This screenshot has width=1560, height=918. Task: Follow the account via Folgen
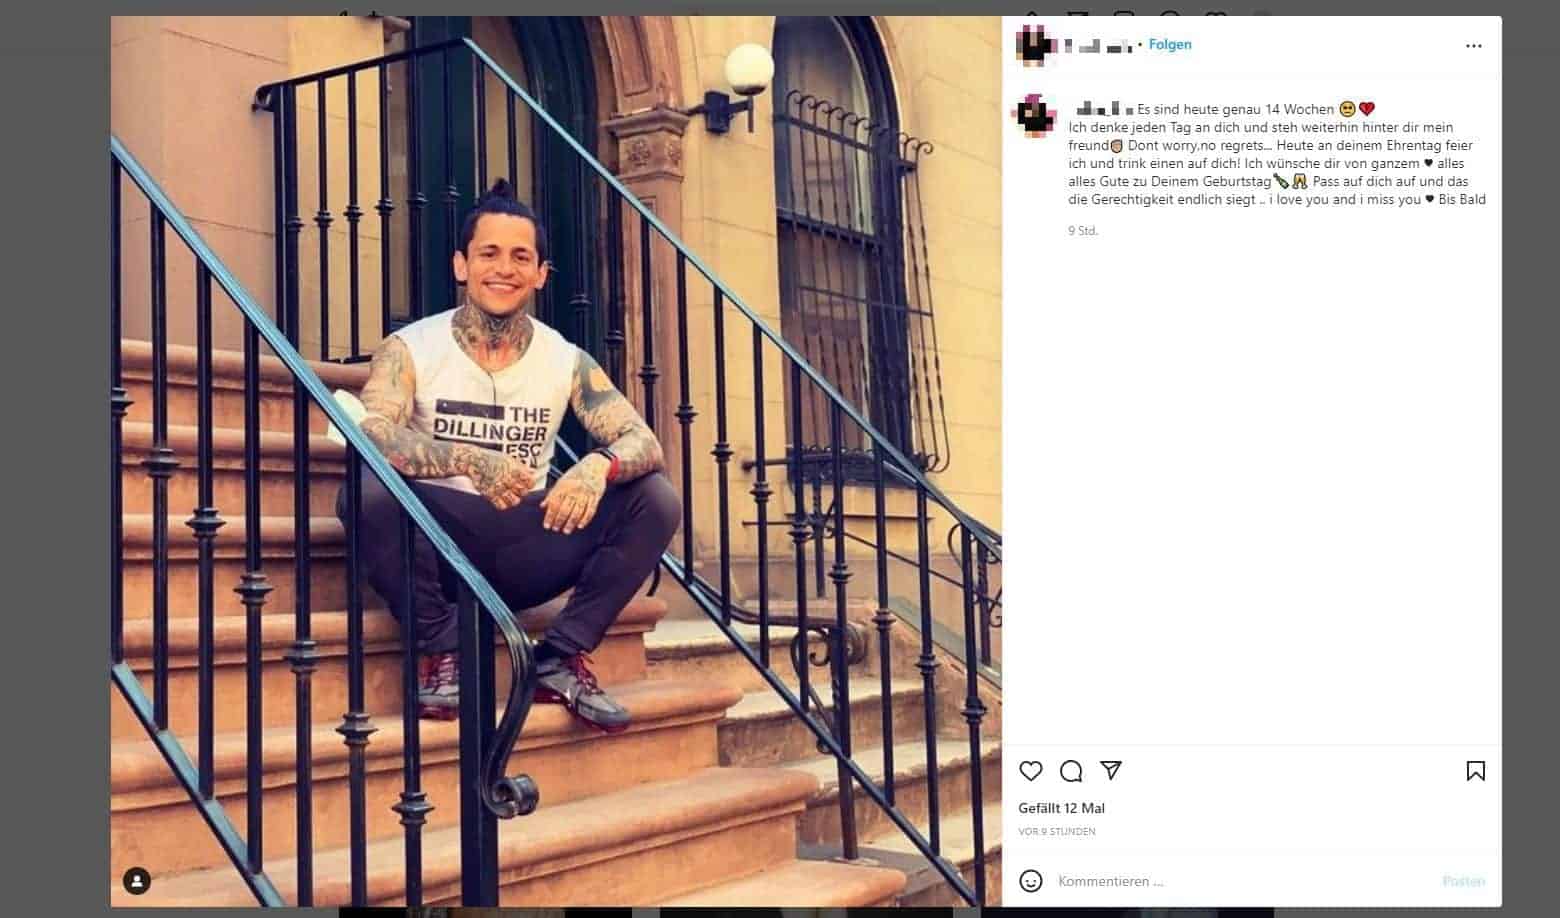point(1170,45)
